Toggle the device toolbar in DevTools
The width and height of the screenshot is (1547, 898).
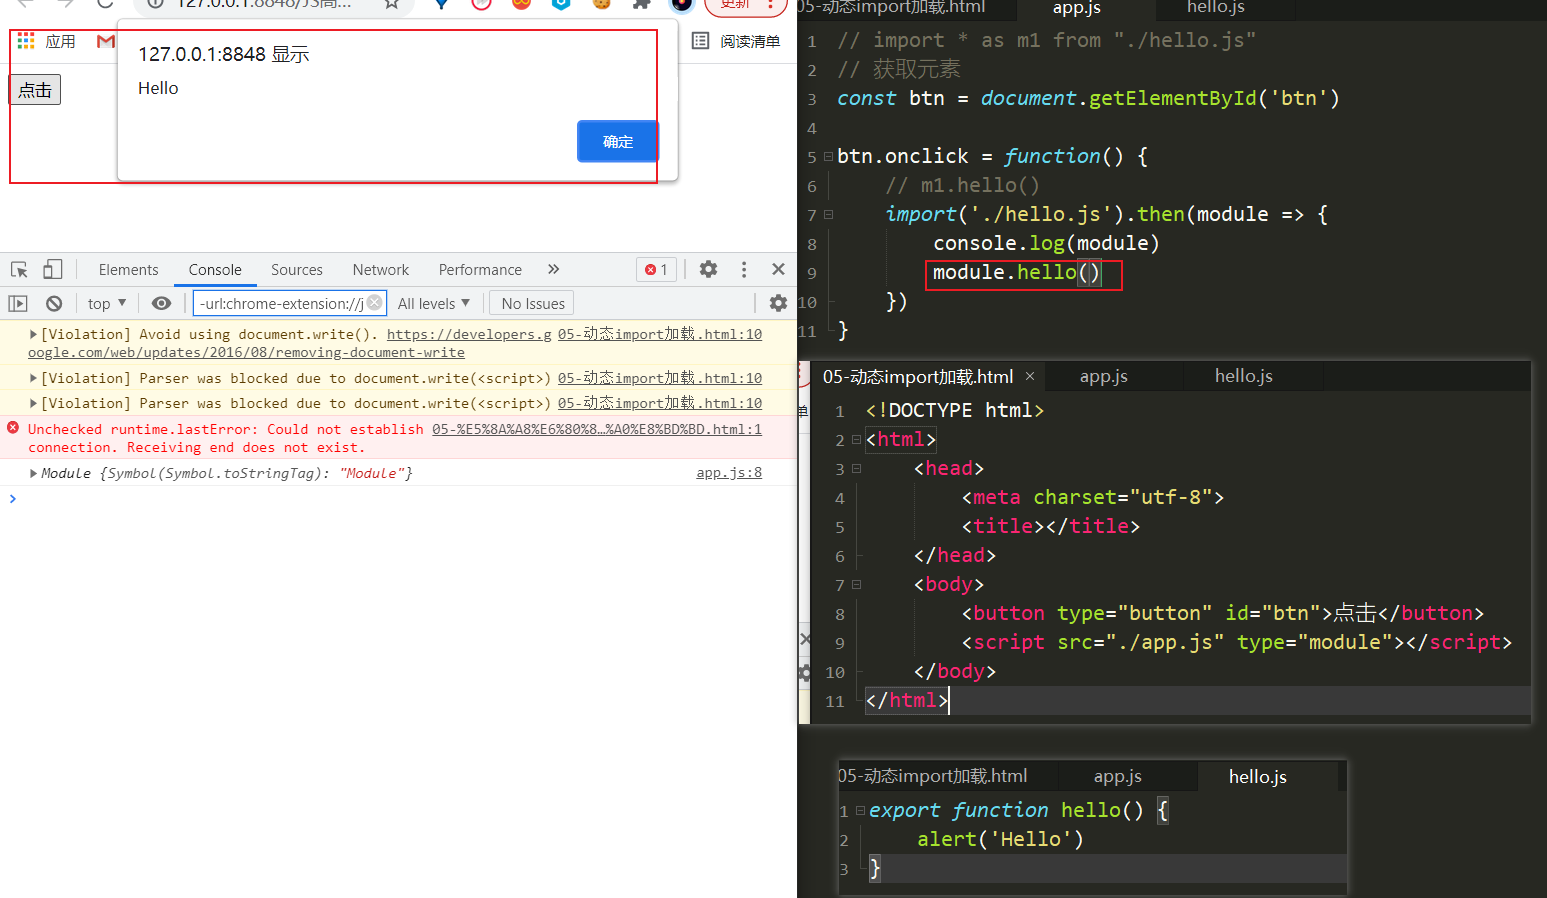(x=53, y=269)
